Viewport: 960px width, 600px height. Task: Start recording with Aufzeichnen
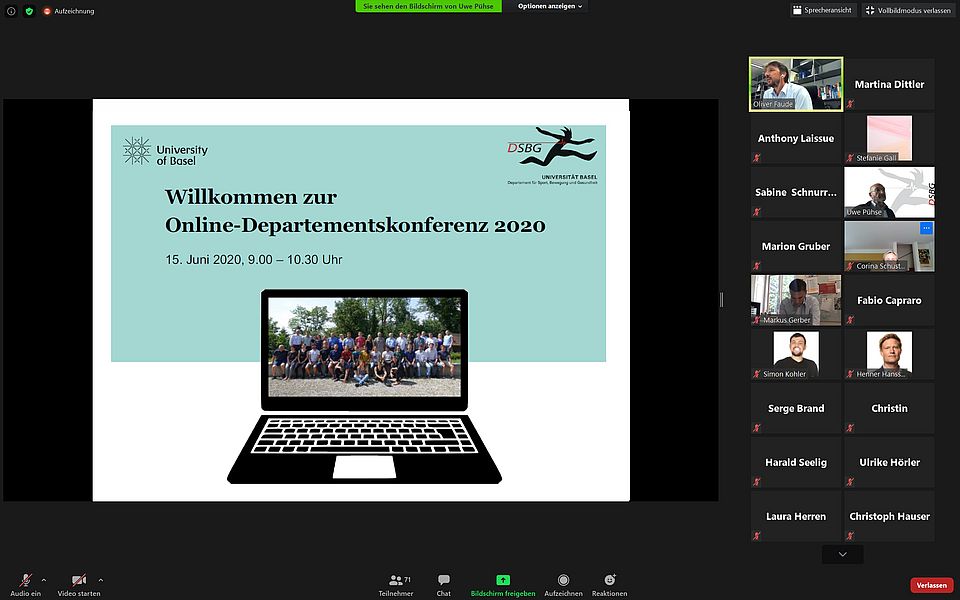[563, 584]
